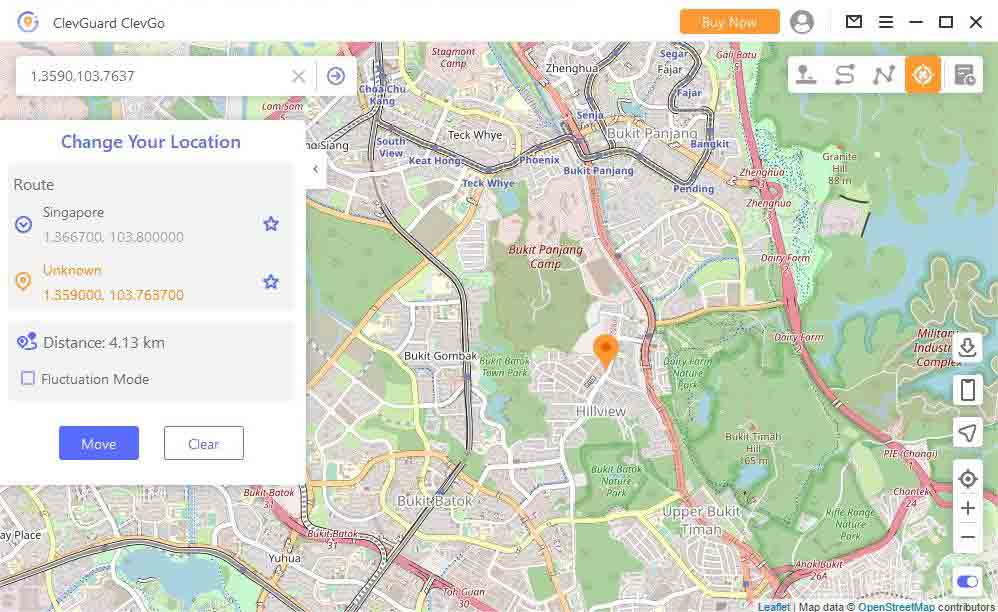This screenshot has width=998, height=612.
Task: Open the user account profile icon
Action: [802, 22]
